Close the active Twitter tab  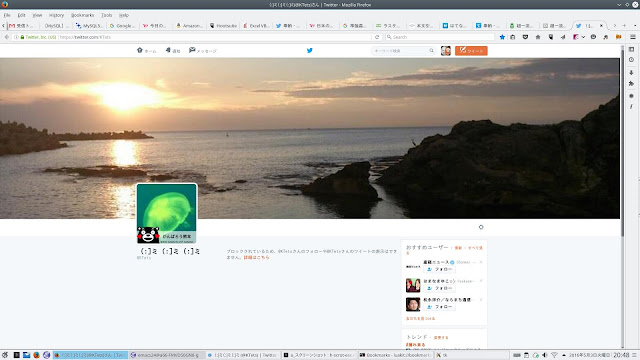coord(601,25)
